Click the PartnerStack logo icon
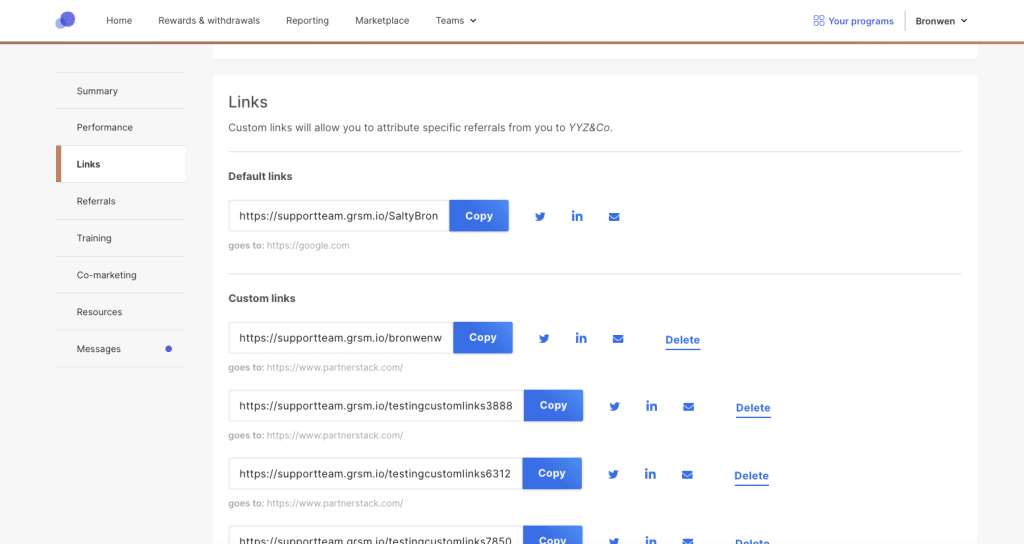Viewport: 1024px width, 544px height. tap(65, 20)
